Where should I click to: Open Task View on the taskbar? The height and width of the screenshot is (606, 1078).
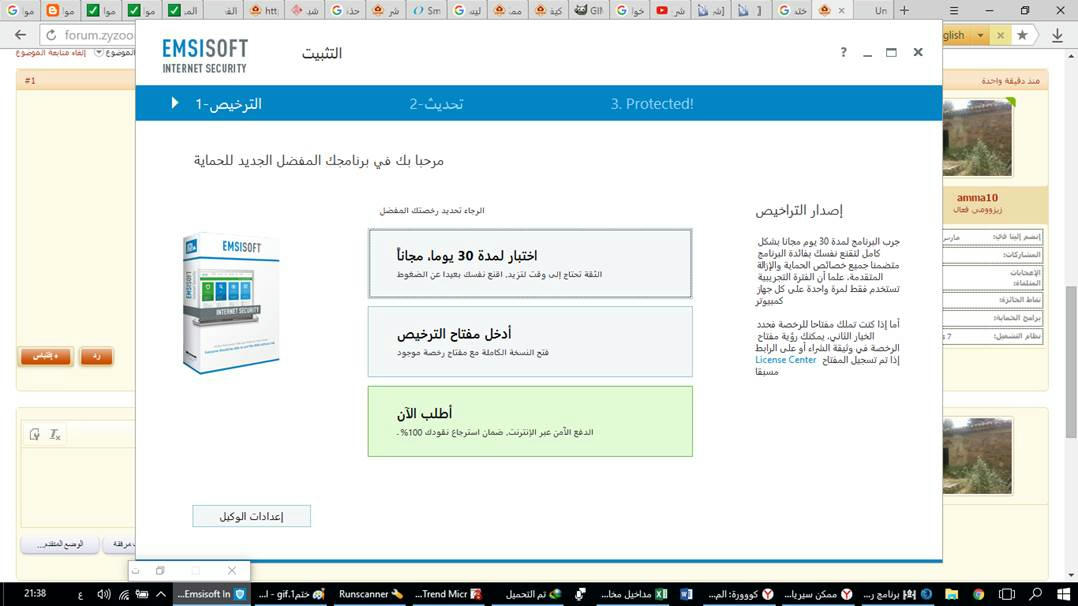pyautogui.click(x=1006, y=594)
